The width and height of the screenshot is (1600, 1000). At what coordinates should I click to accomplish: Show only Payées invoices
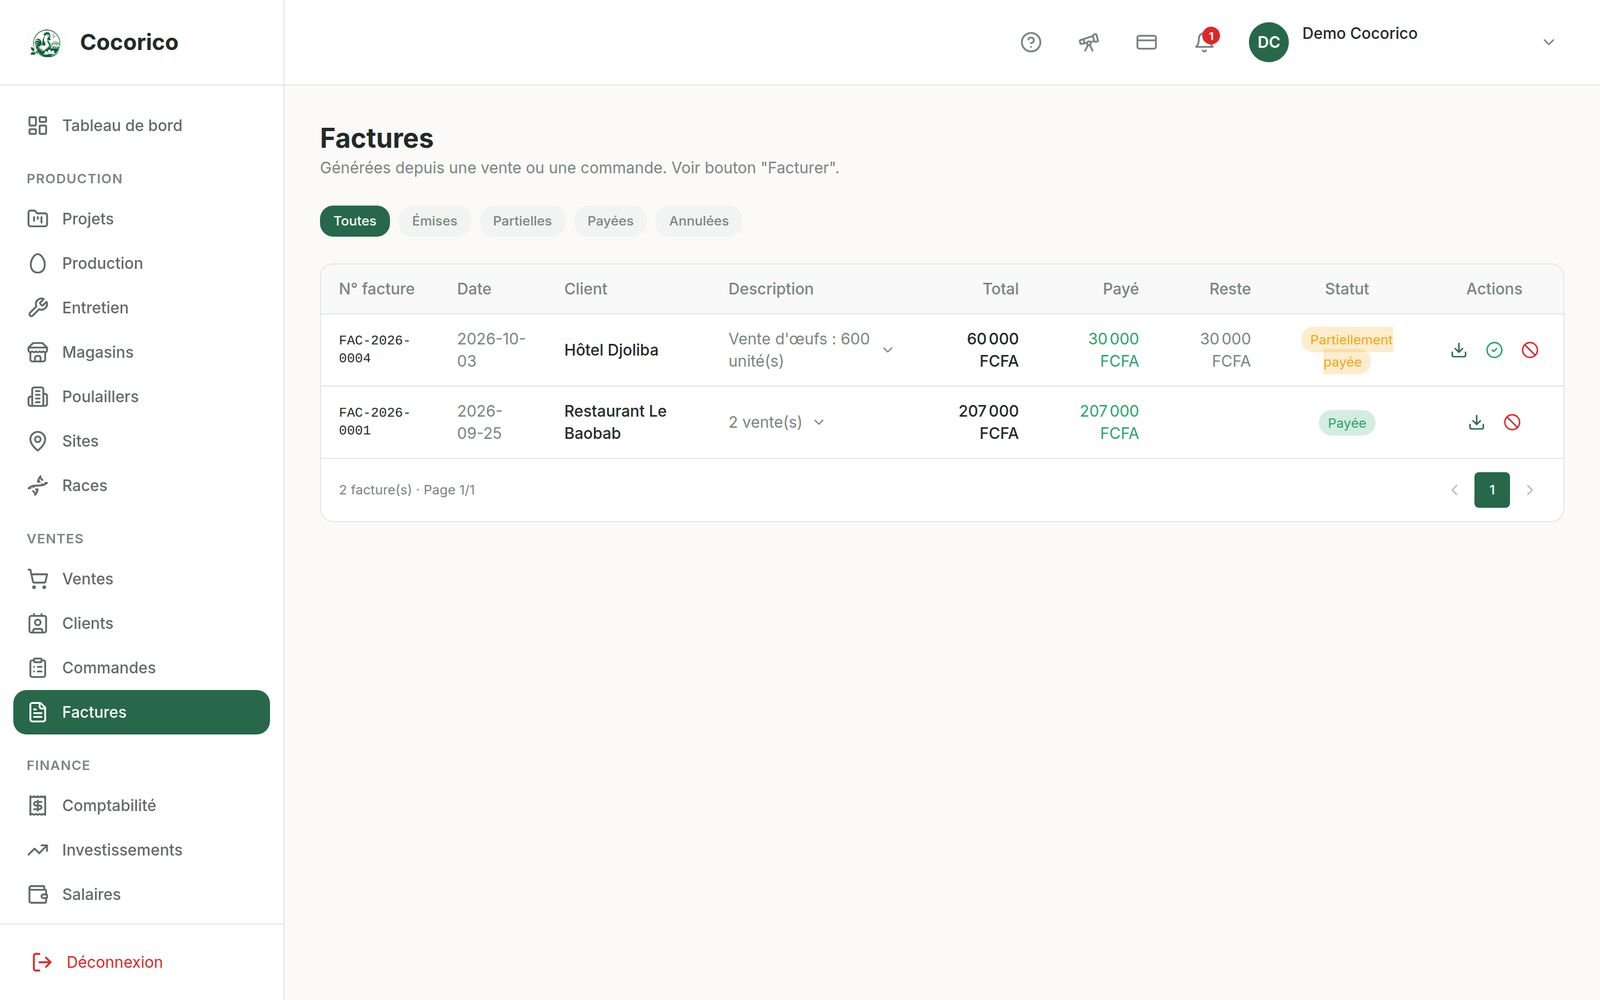(610, 221)
